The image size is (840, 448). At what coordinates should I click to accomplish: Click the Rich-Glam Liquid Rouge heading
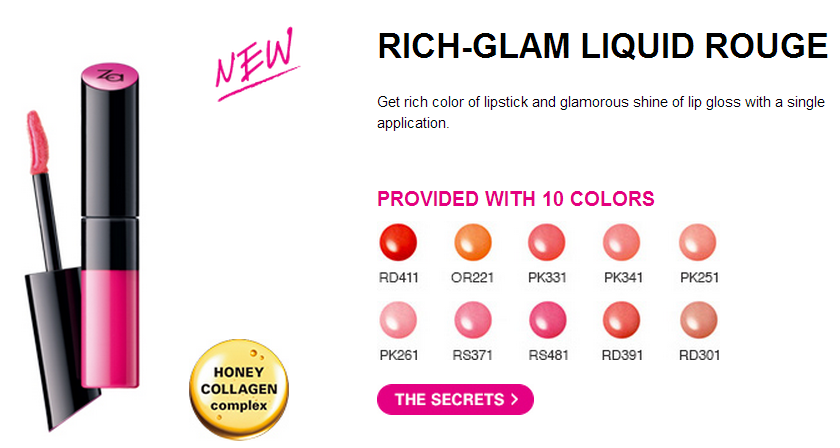tap(603, 46)
